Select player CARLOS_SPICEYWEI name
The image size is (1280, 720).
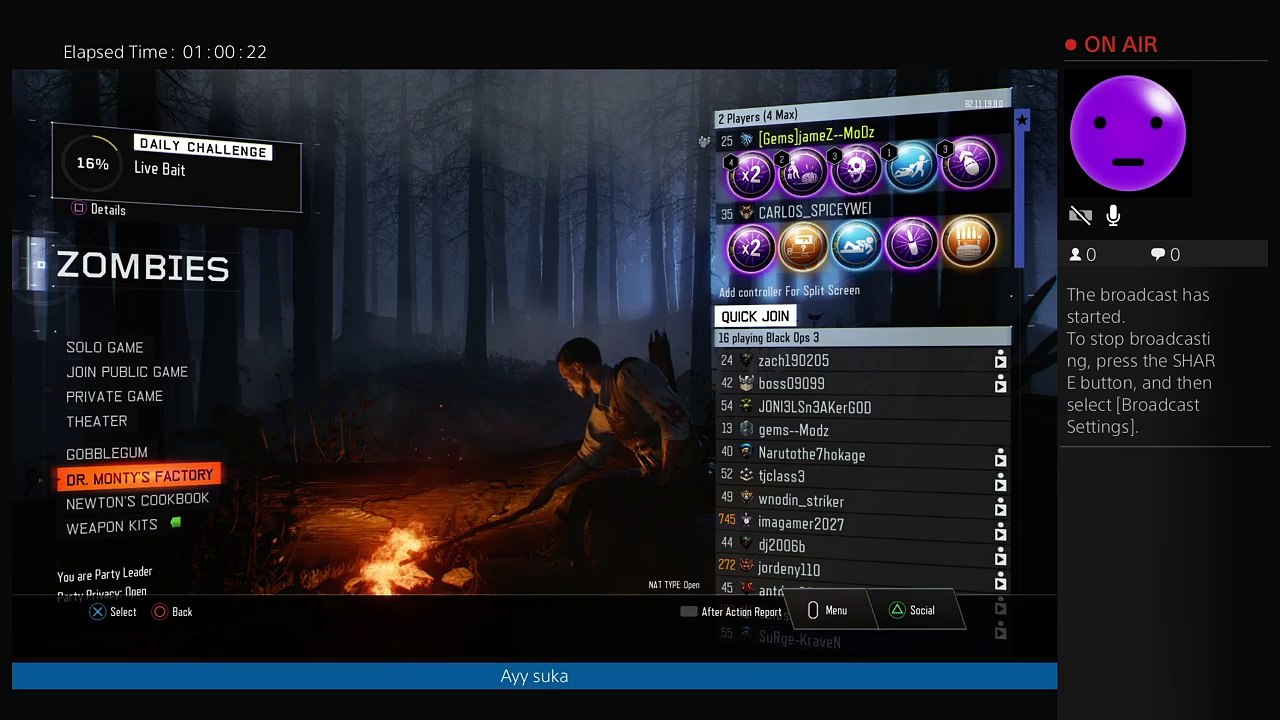pyautogui.click(x=814, y=210)
